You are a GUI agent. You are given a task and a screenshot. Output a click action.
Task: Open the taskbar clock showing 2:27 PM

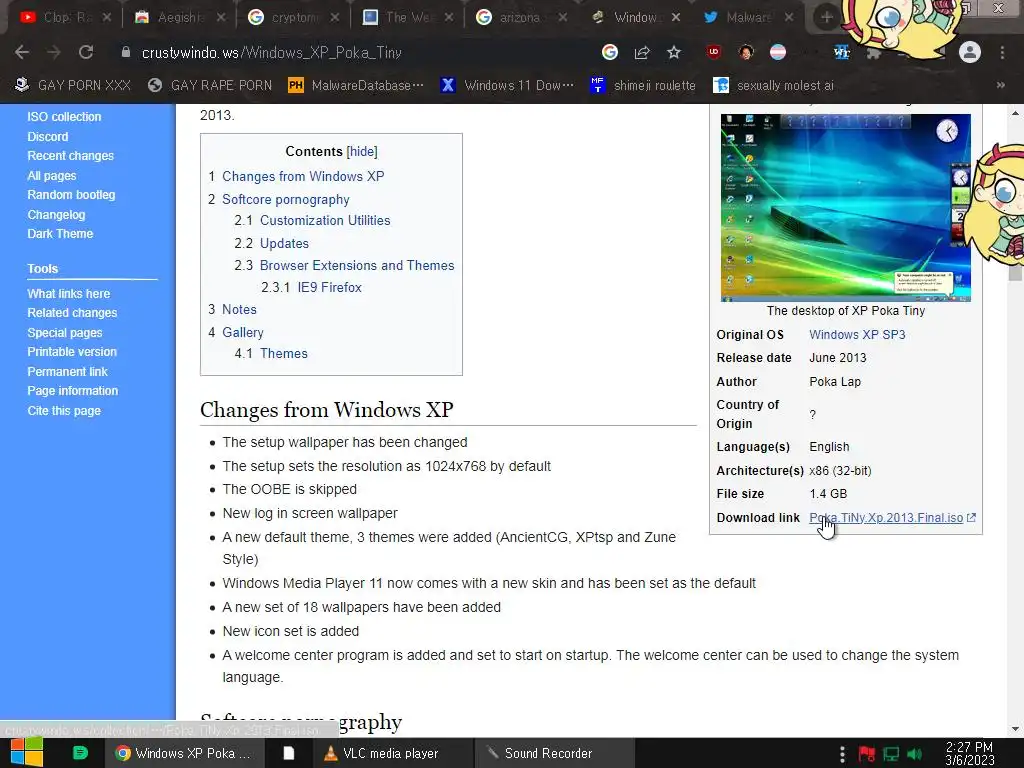pyautogui.click(x=970, y=754)
